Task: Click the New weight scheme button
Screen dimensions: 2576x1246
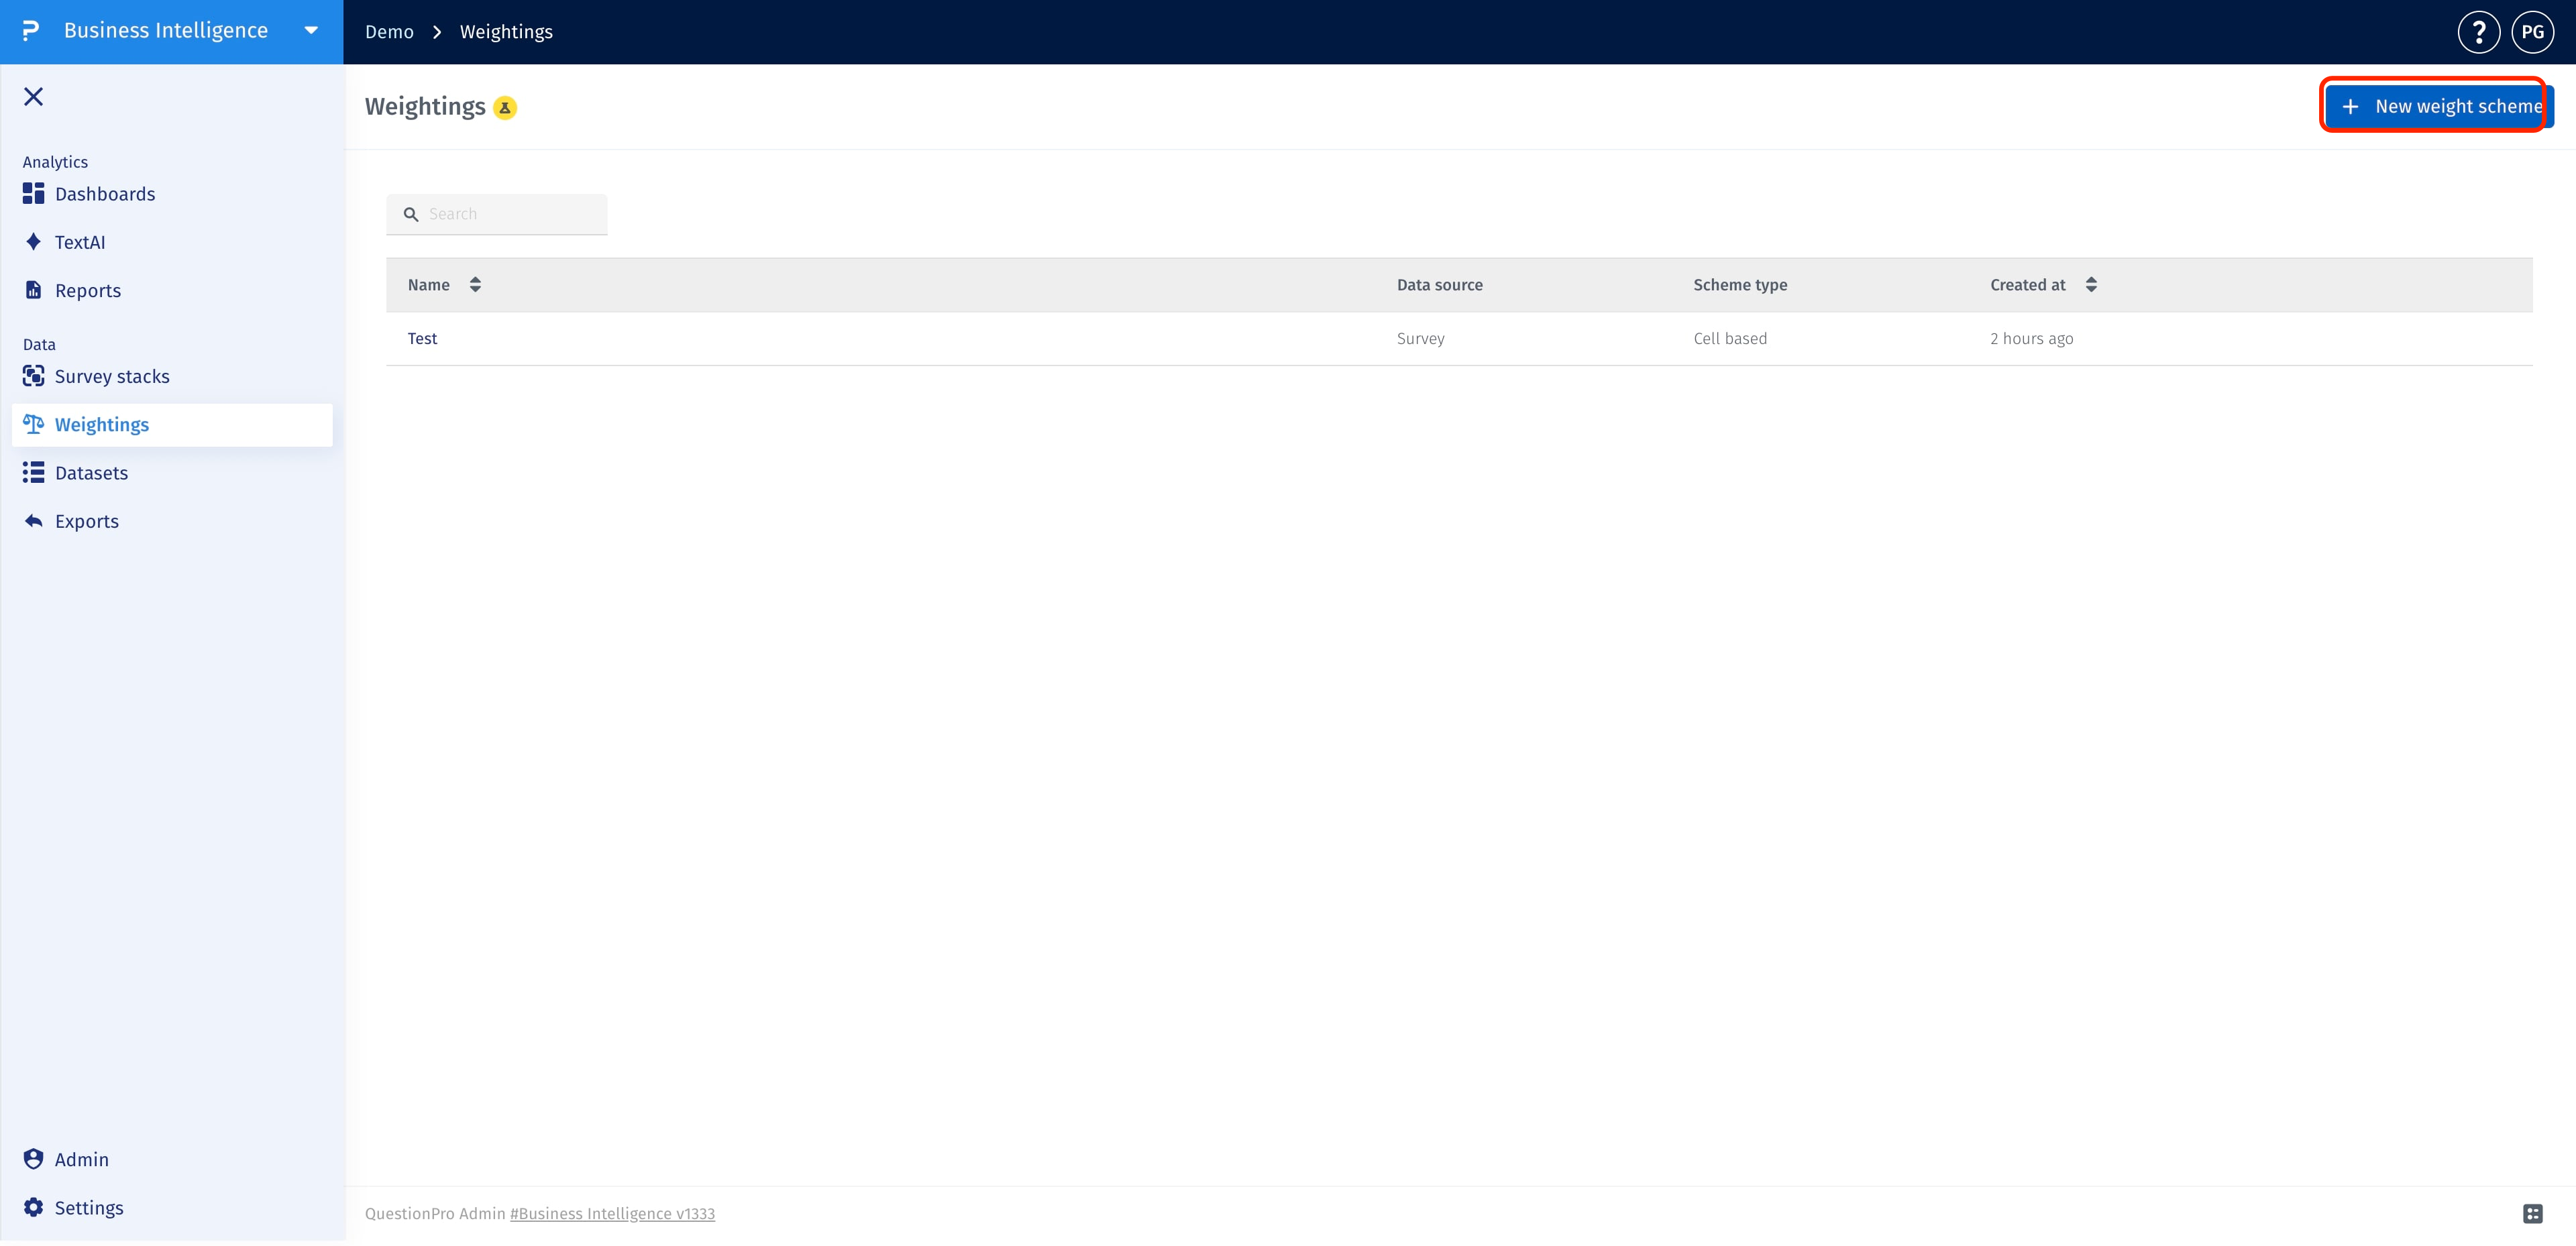Action: tap(2439, 106)
